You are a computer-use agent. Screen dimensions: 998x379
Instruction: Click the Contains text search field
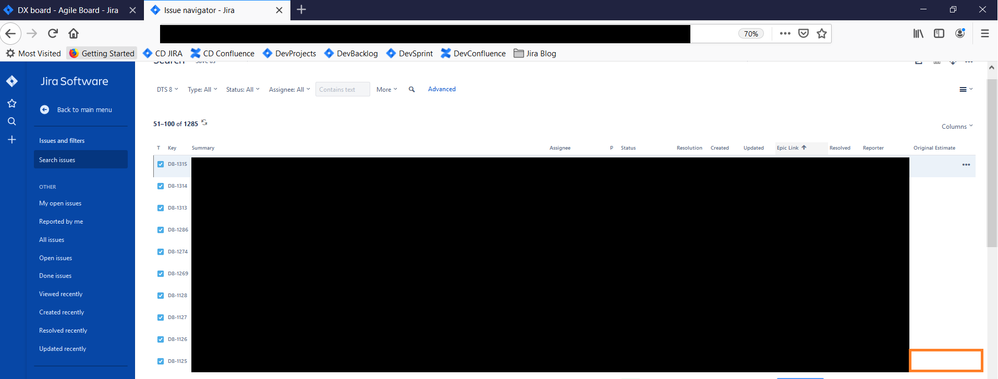[342, 89]
